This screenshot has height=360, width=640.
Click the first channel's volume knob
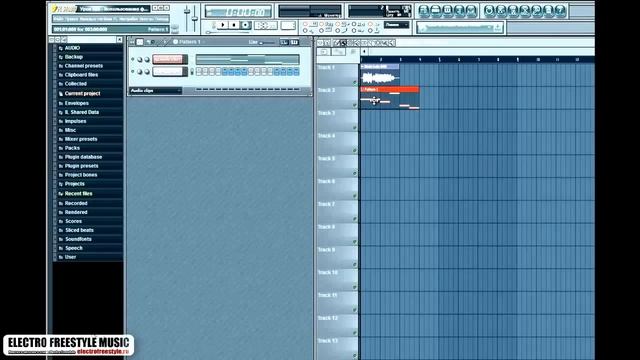pyautogui.click(x=147, y=60)
